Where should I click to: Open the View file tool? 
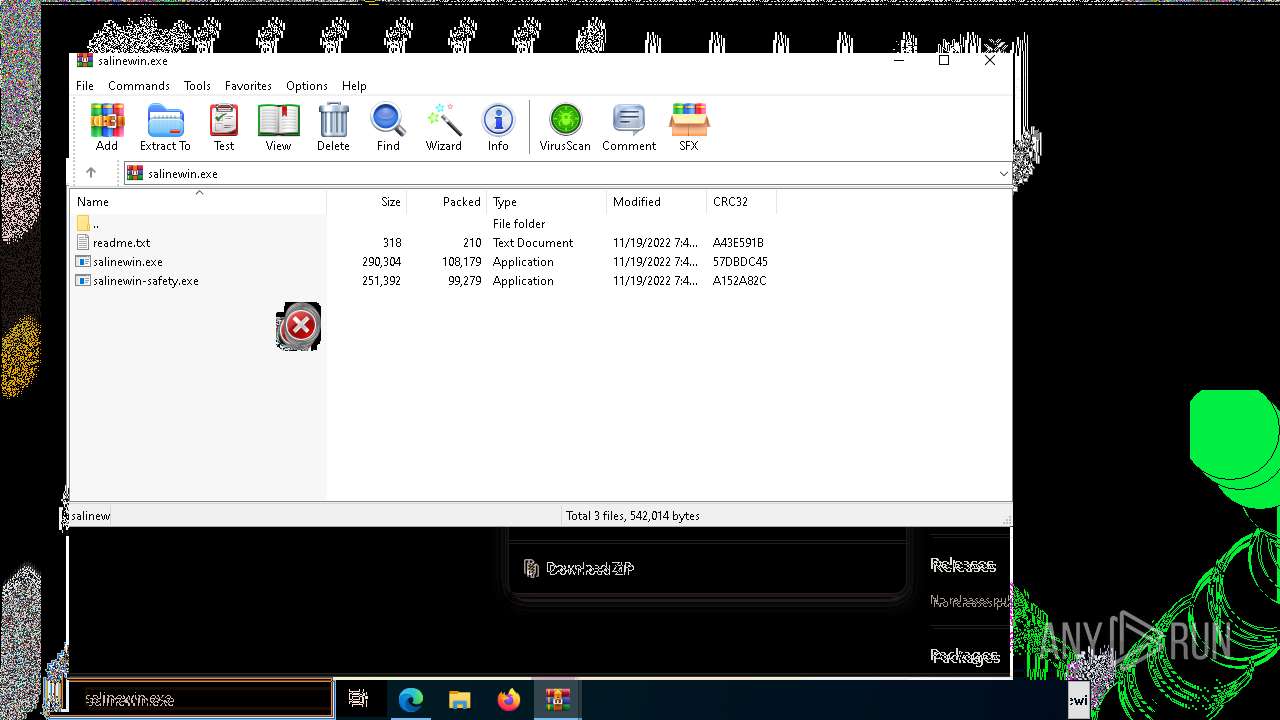tap(278, 127)
